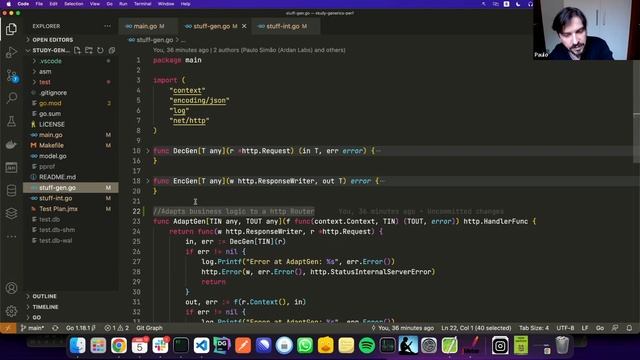640x360 pixels.
Task: Open Slack from the Dock
Action: (x=160, y=345)
